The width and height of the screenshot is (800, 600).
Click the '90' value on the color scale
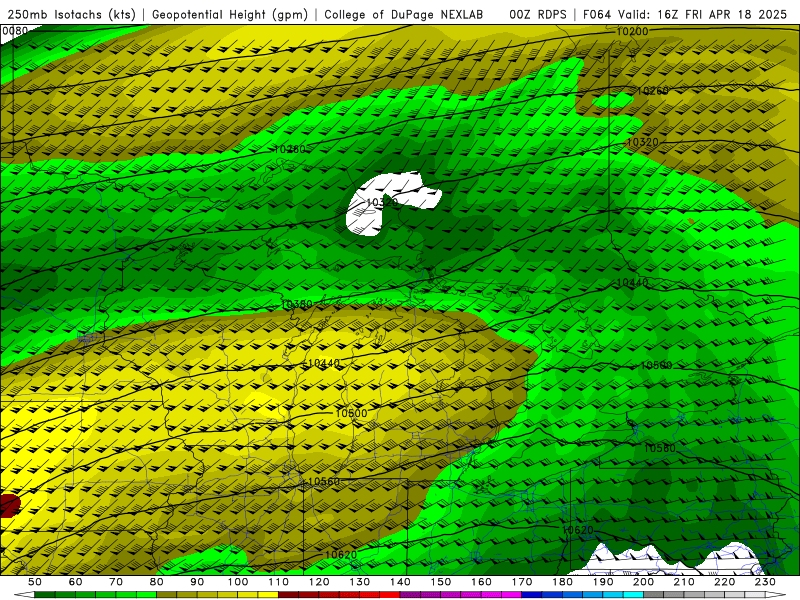point(197,582)
